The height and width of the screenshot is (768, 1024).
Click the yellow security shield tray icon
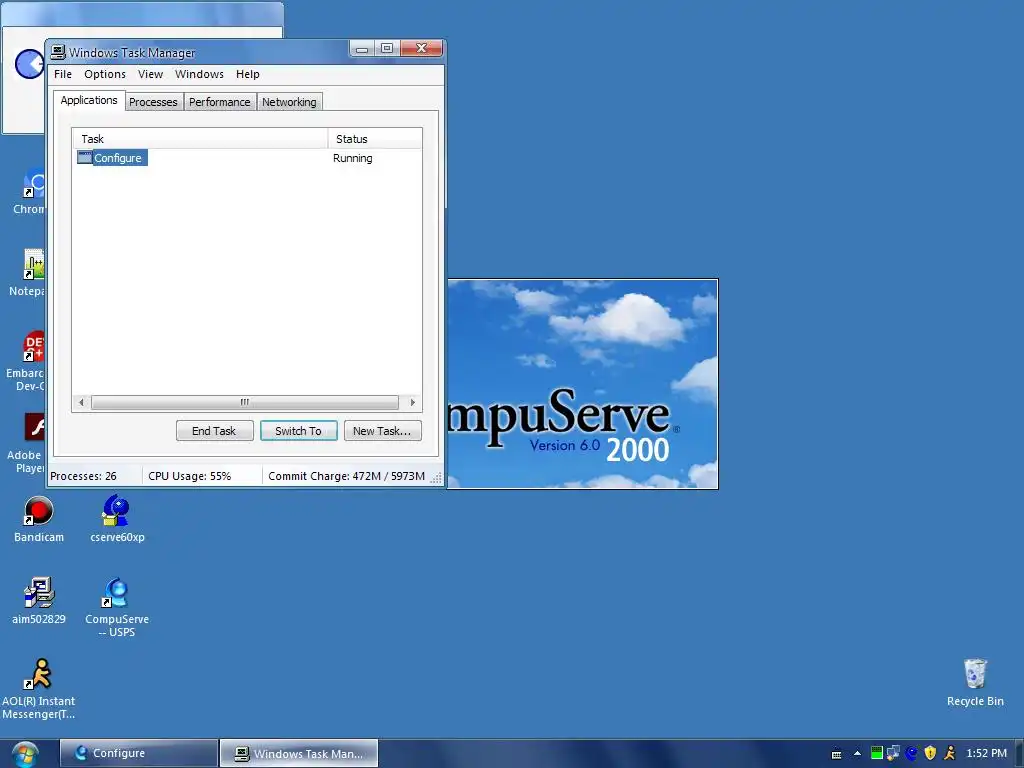pos(931,753)
